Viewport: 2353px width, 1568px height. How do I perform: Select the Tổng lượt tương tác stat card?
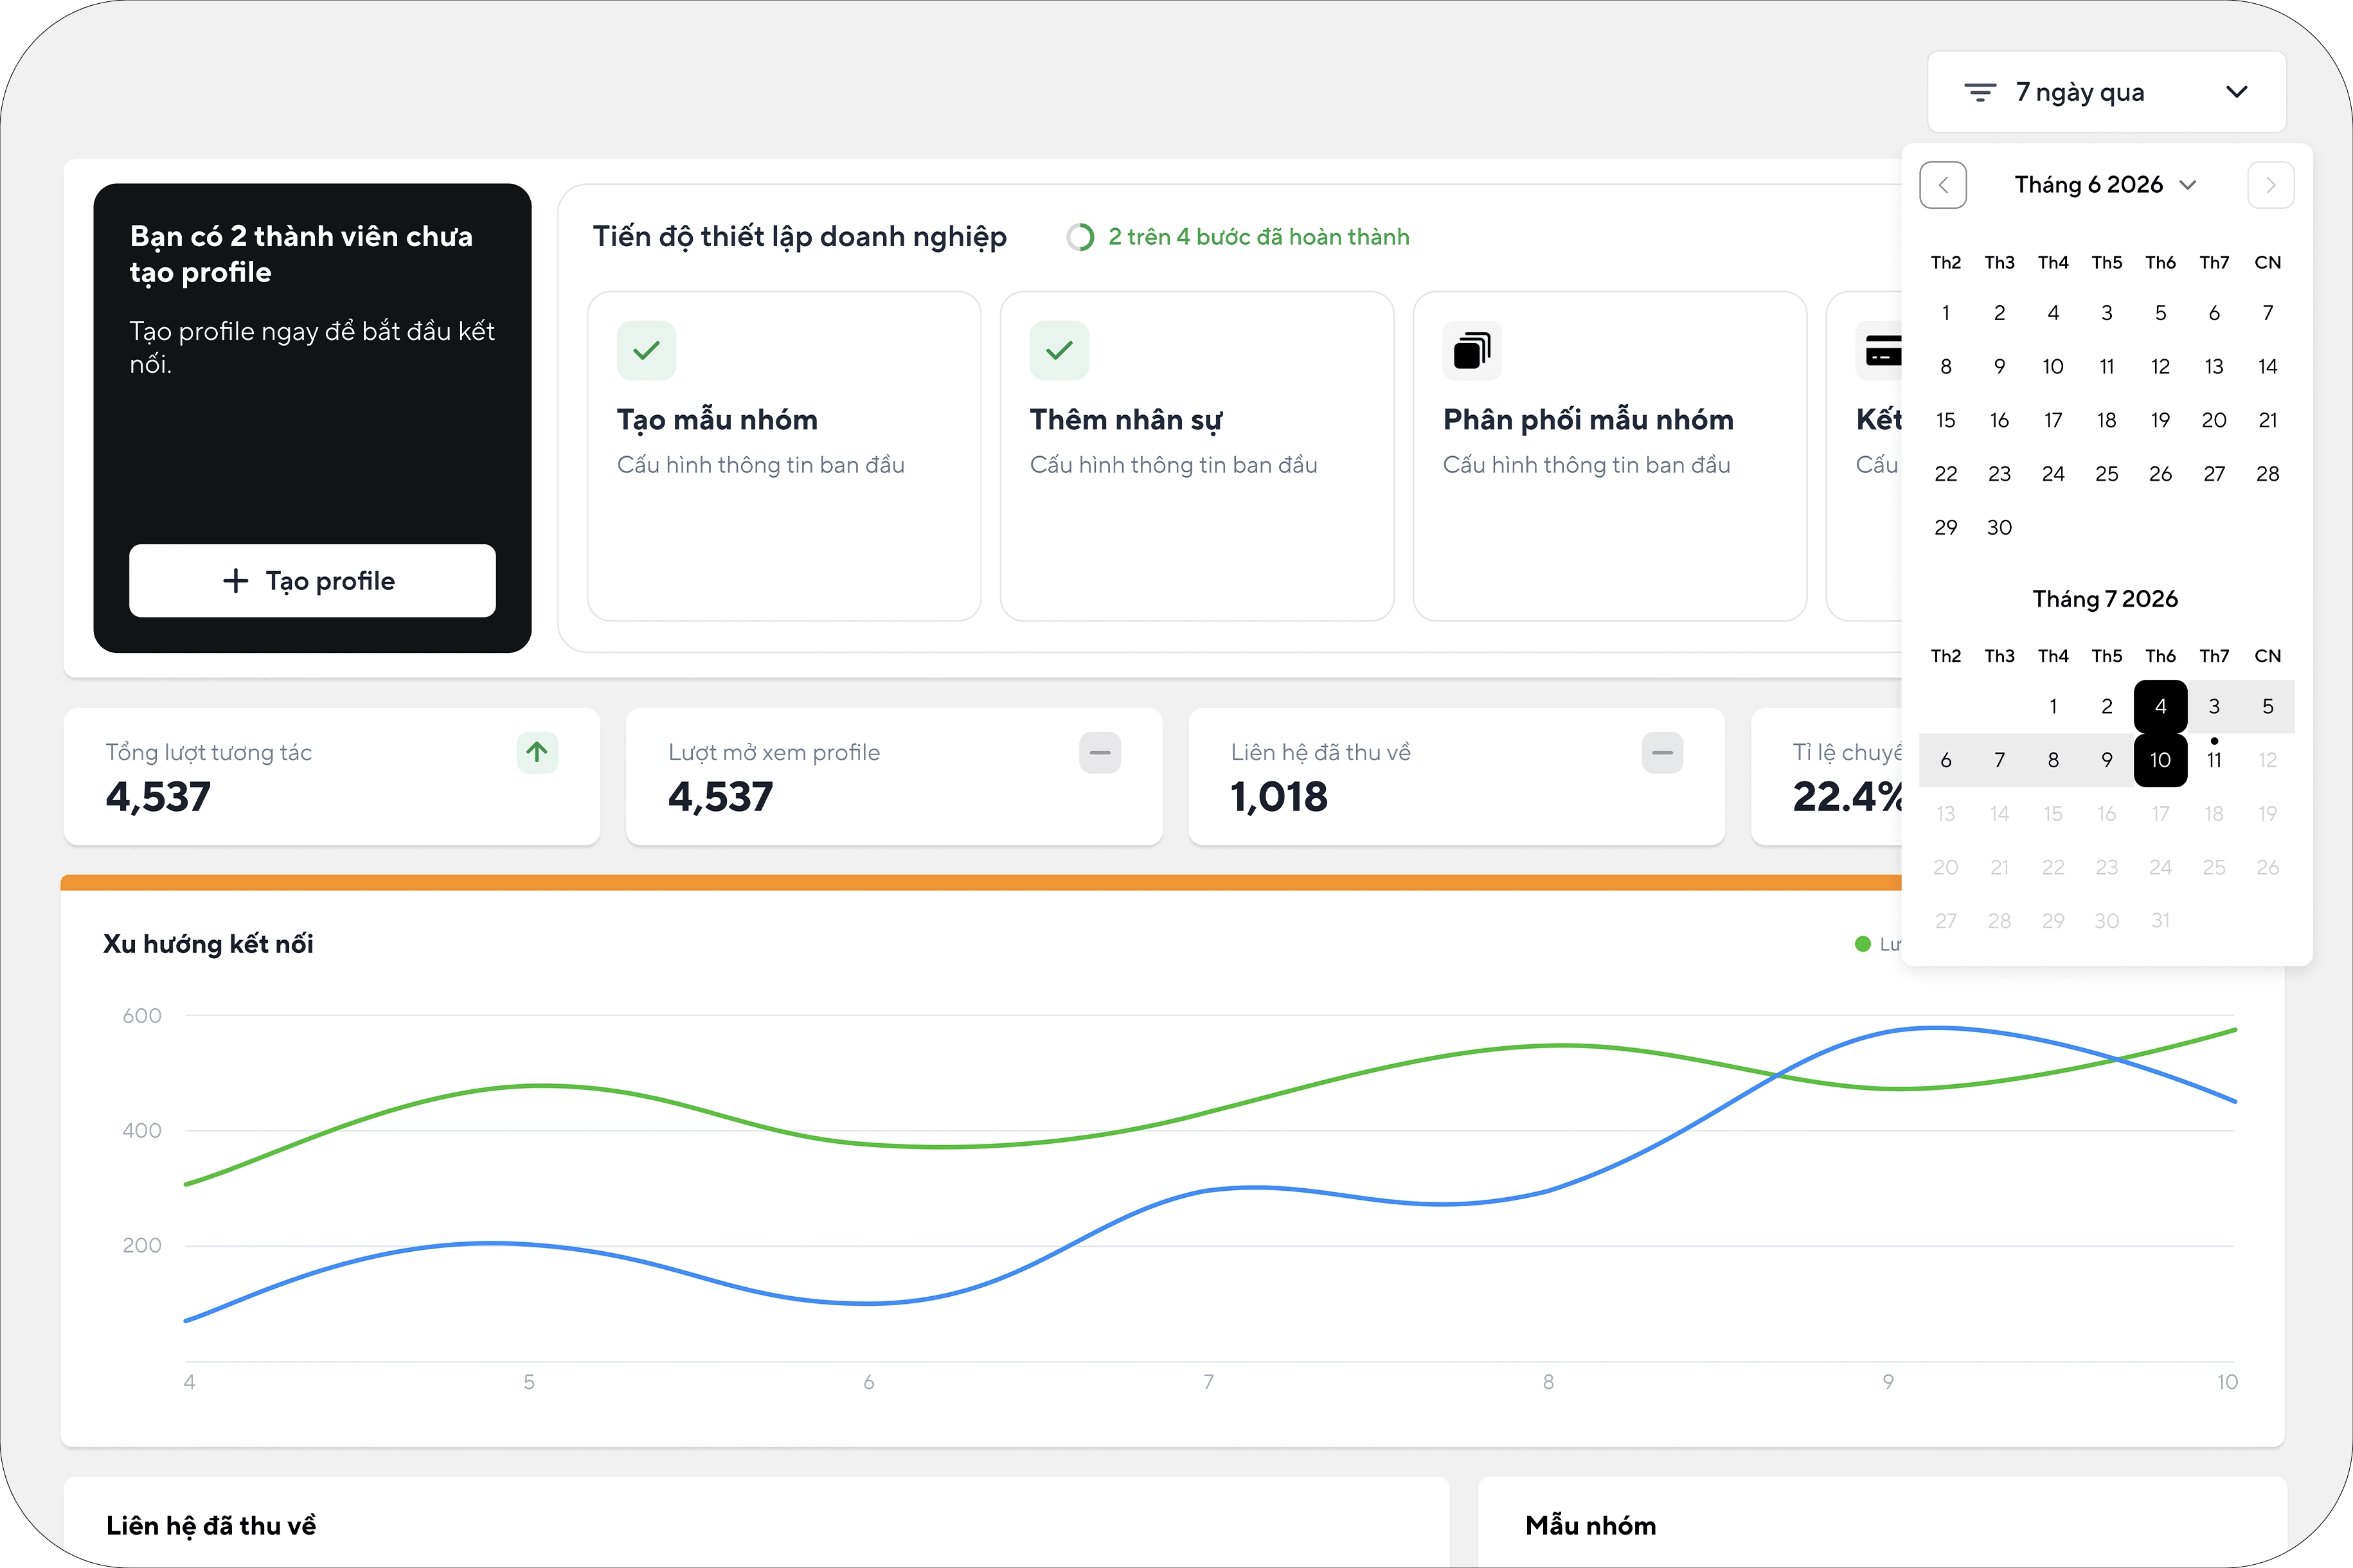coord(332,777)
